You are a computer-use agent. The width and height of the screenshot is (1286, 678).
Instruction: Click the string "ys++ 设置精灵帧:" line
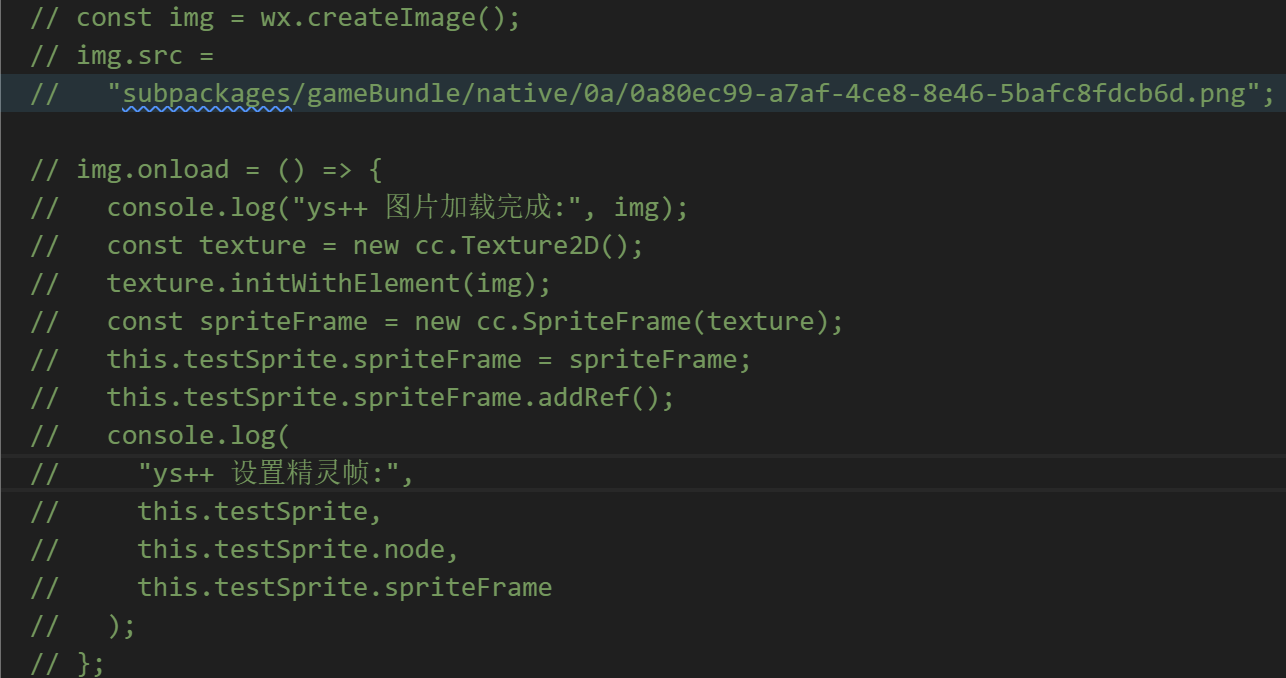click(222, 473)
